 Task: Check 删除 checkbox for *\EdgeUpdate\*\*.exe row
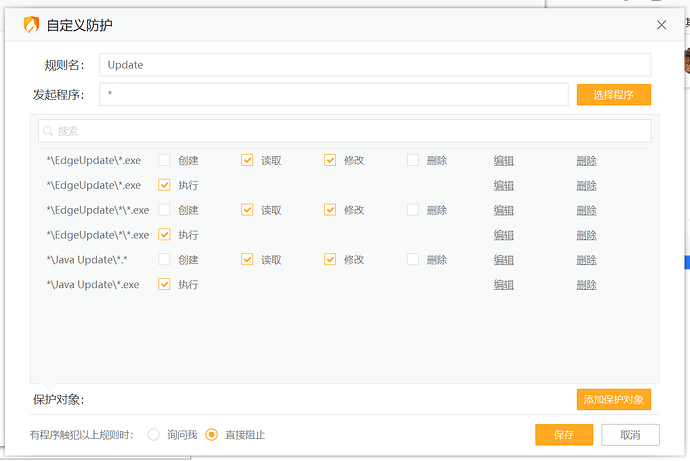pyautogui.click(x=413, y=210)
